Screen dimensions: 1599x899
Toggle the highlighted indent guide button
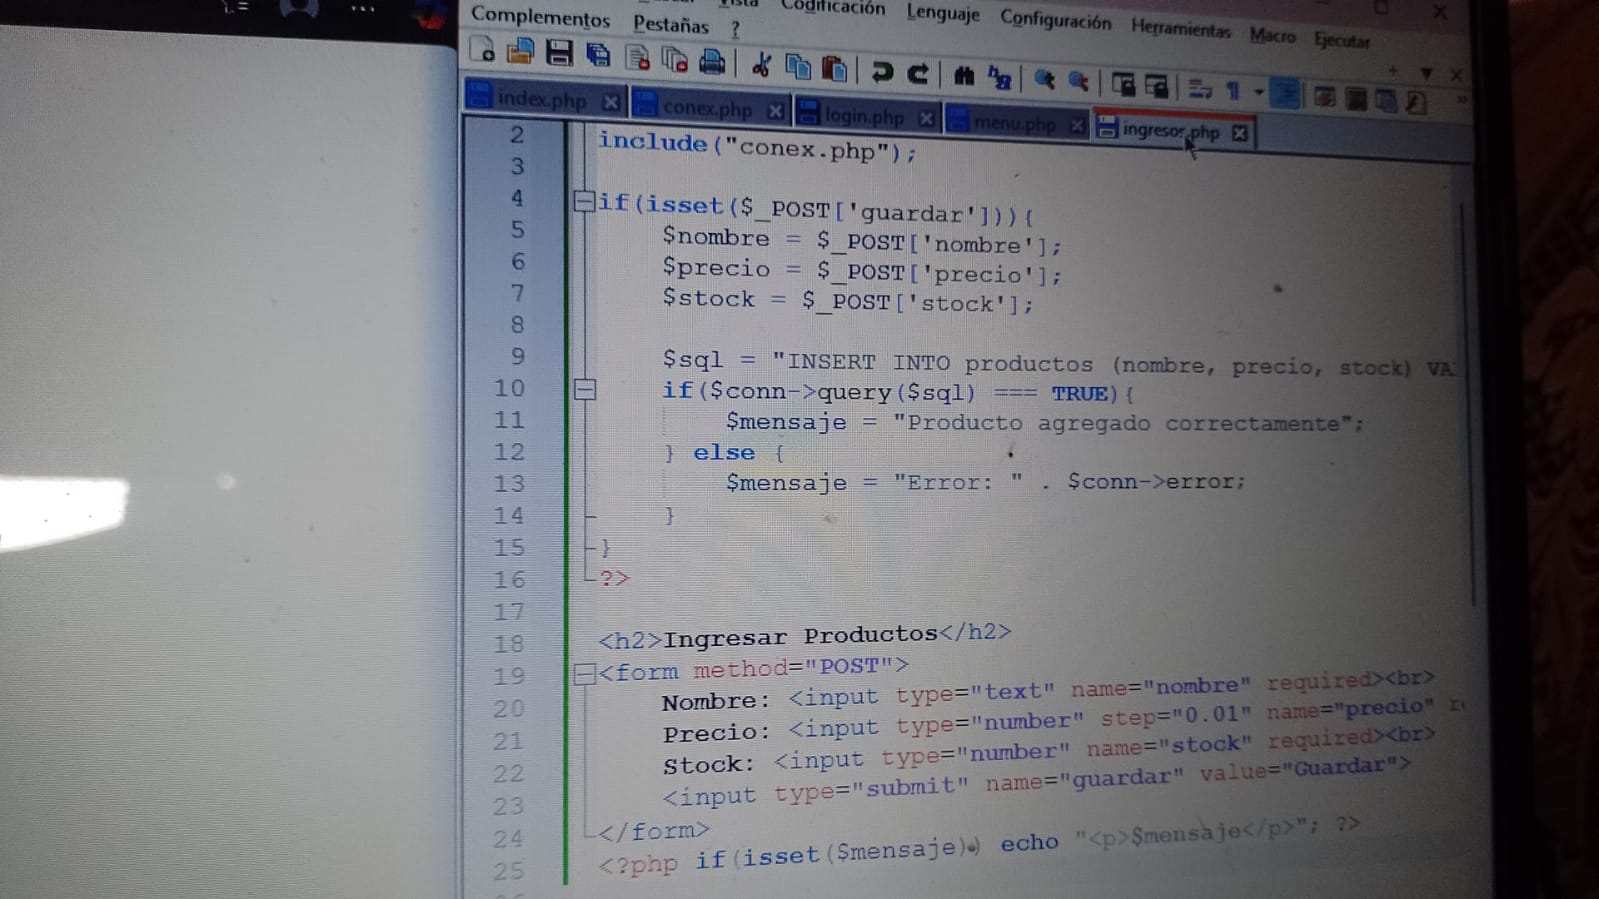point(1286,94)
